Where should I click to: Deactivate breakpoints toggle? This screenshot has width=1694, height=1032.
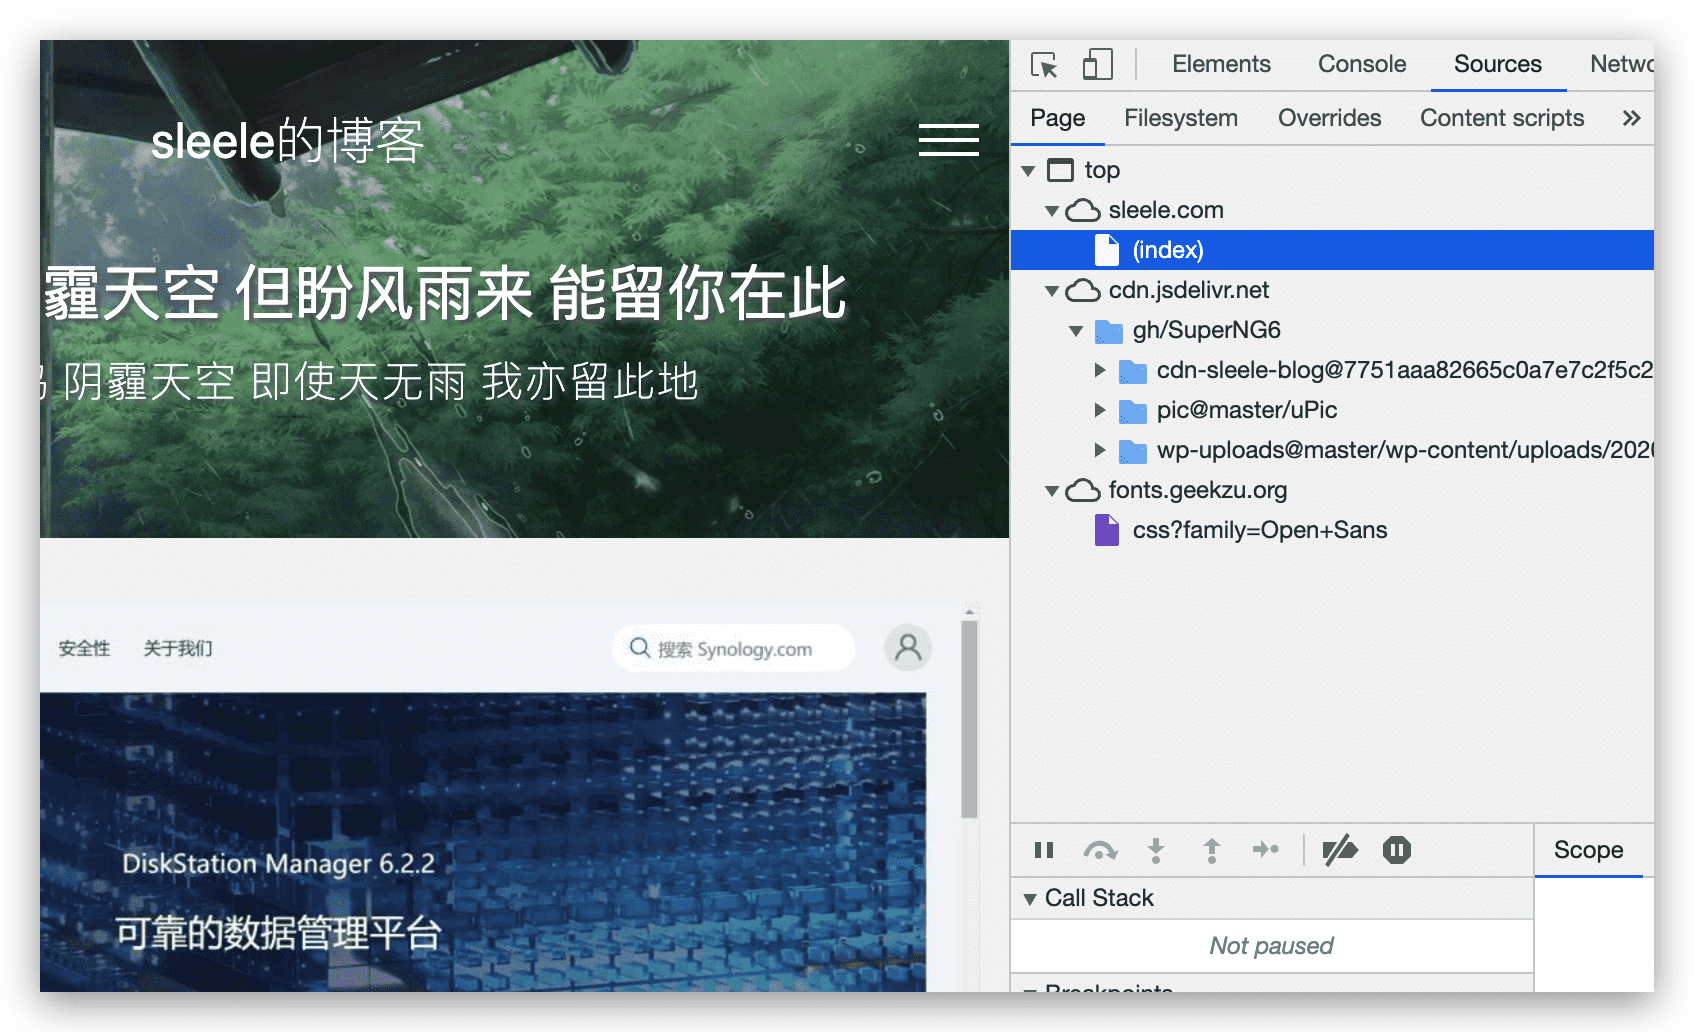tap(1340, 850)
